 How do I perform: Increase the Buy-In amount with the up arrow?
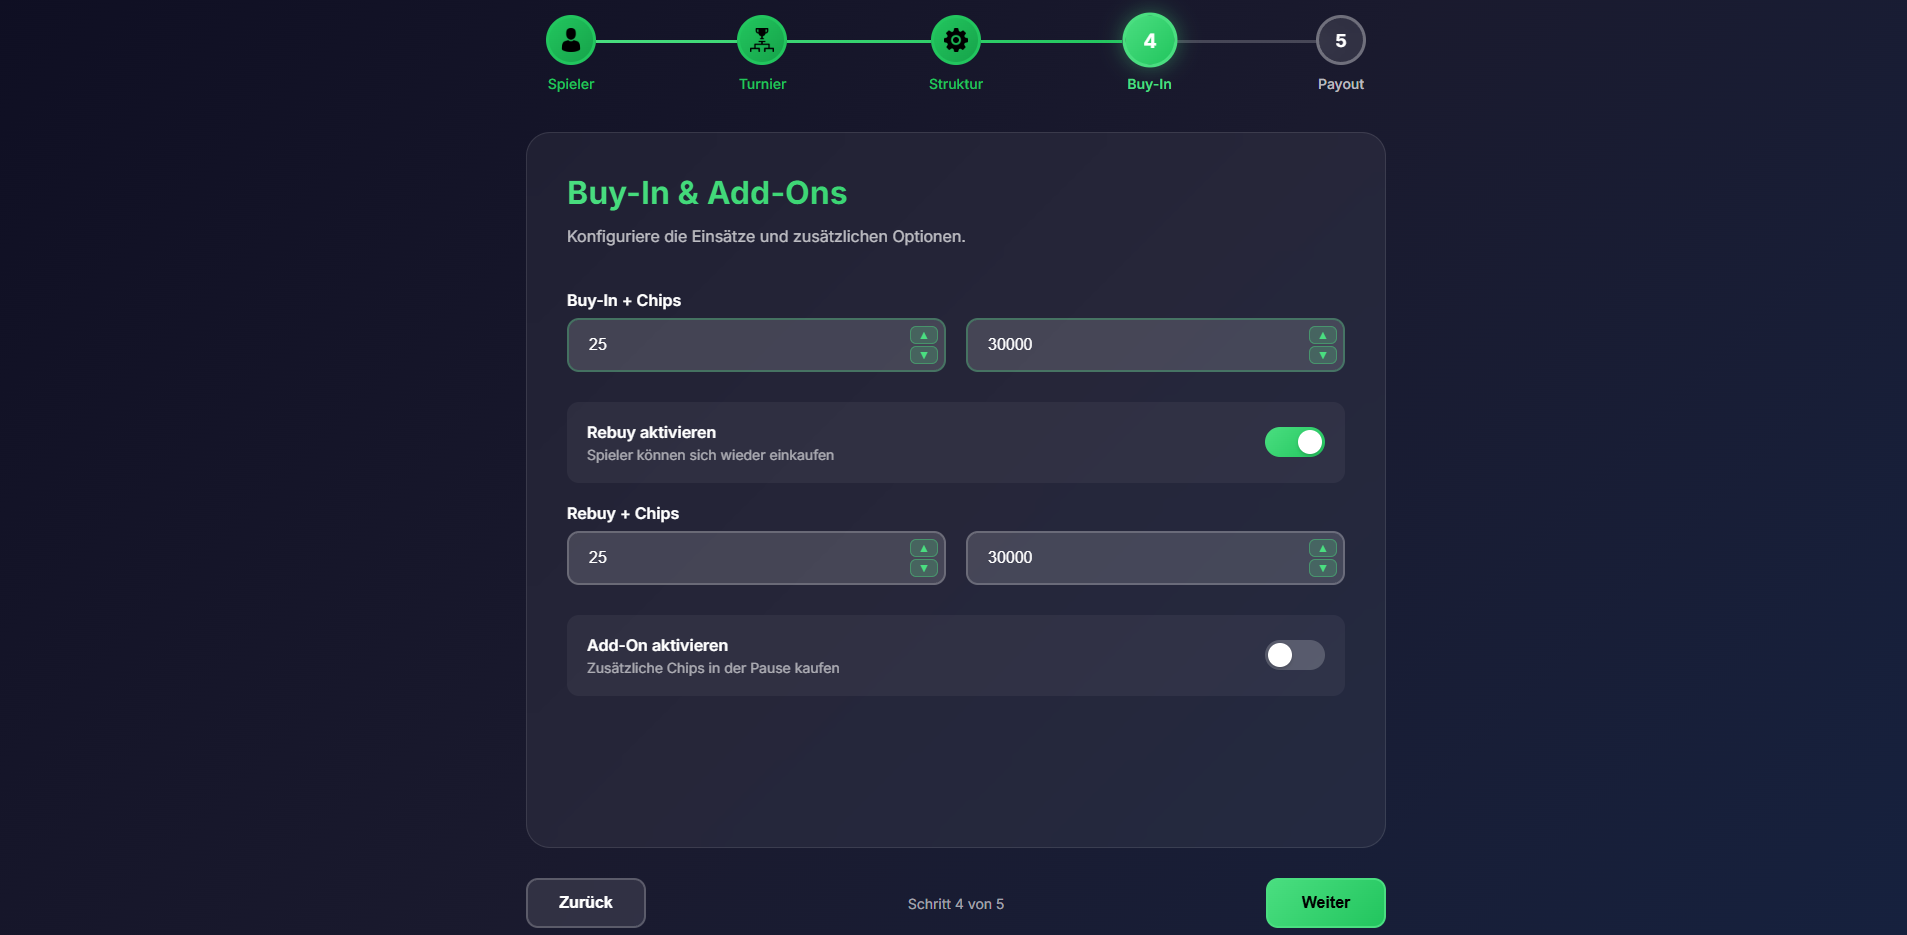click(922, 336)
